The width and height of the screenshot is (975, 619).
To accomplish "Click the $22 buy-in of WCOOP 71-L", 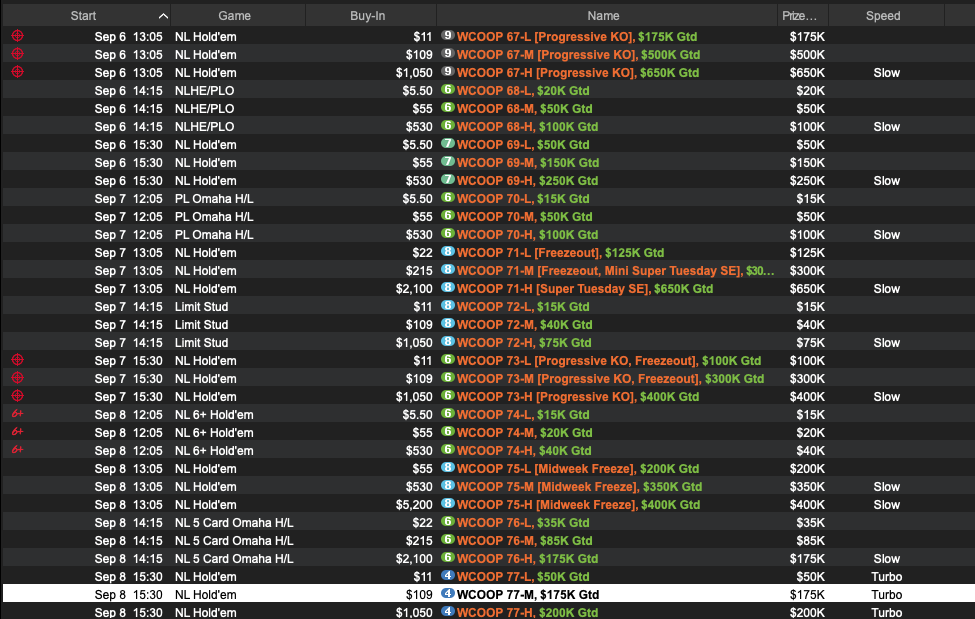I will click(x=422, y=253).
